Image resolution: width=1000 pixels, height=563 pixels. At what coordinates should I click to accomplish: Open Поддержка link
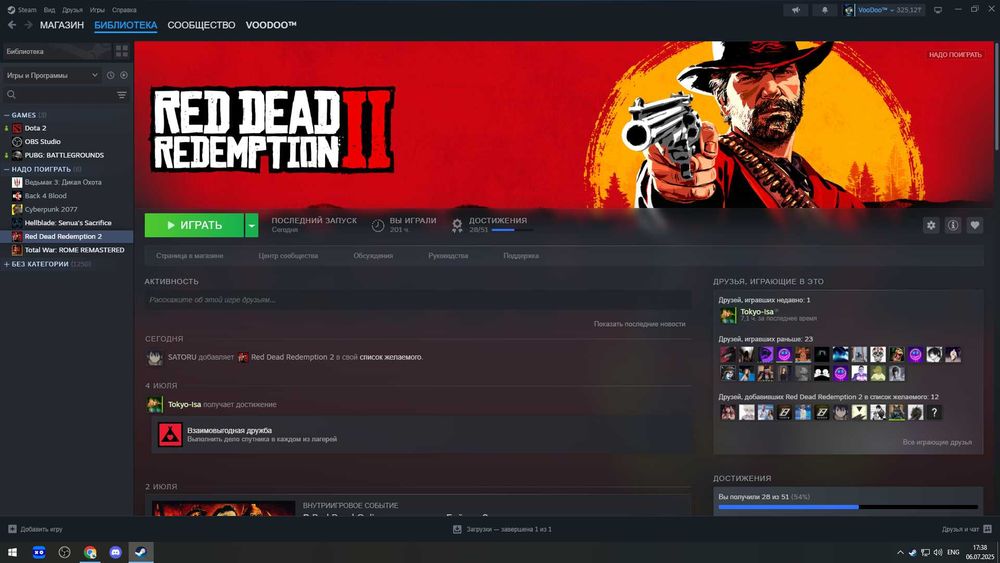tap(521, 256)
